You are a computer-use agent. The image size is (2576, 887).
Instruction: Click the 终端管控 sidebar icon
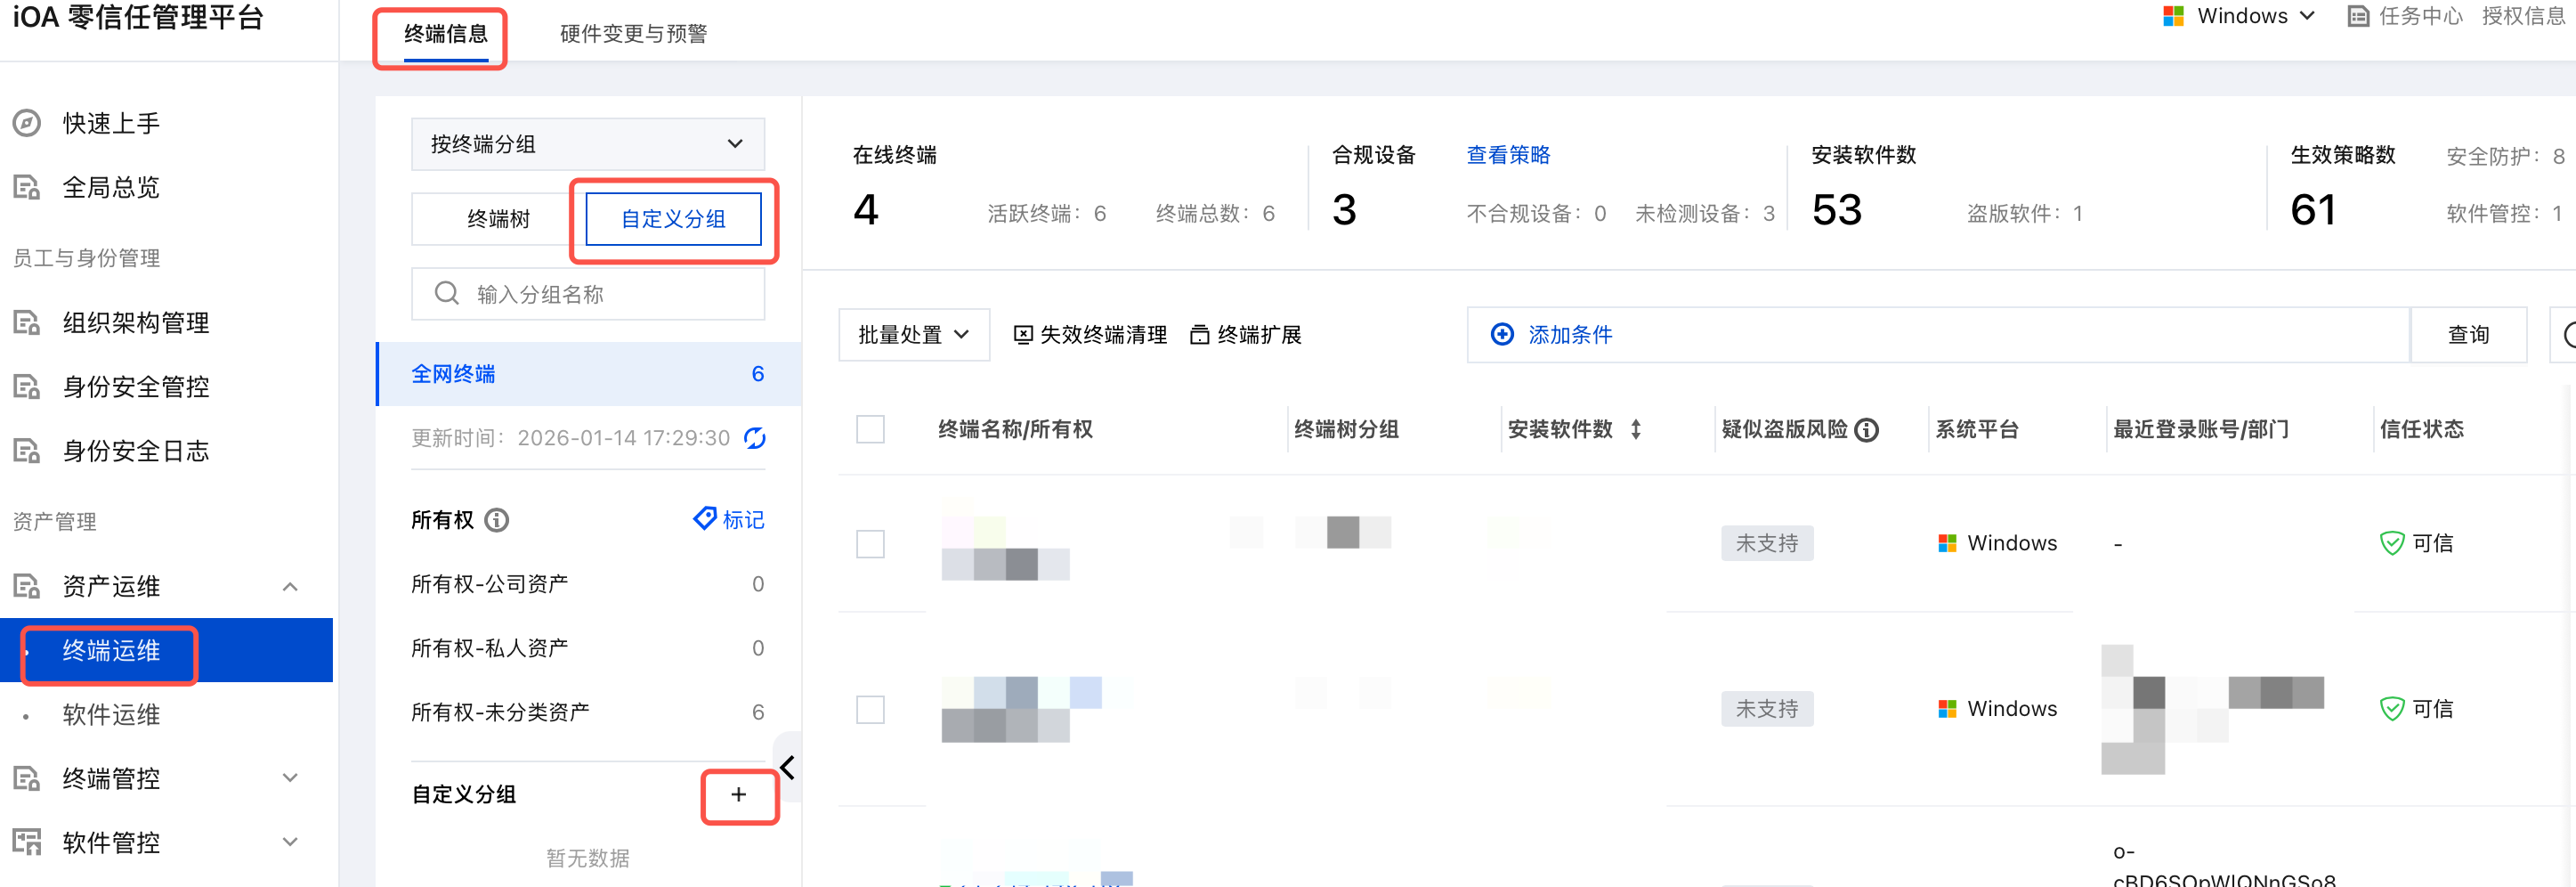(x=27, y=778)
